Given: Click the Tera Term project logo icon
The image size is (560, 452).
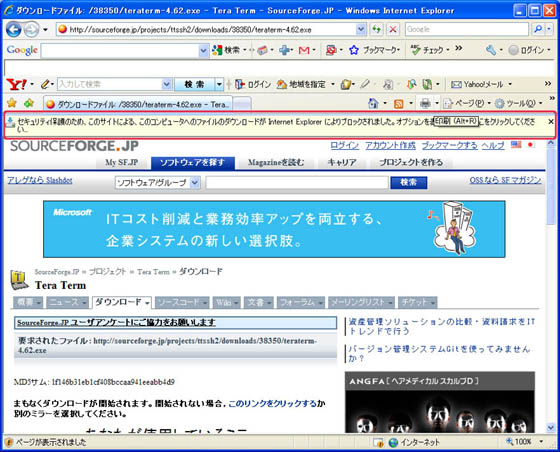Looking at the screenshot, I should [x=19, y=280].
